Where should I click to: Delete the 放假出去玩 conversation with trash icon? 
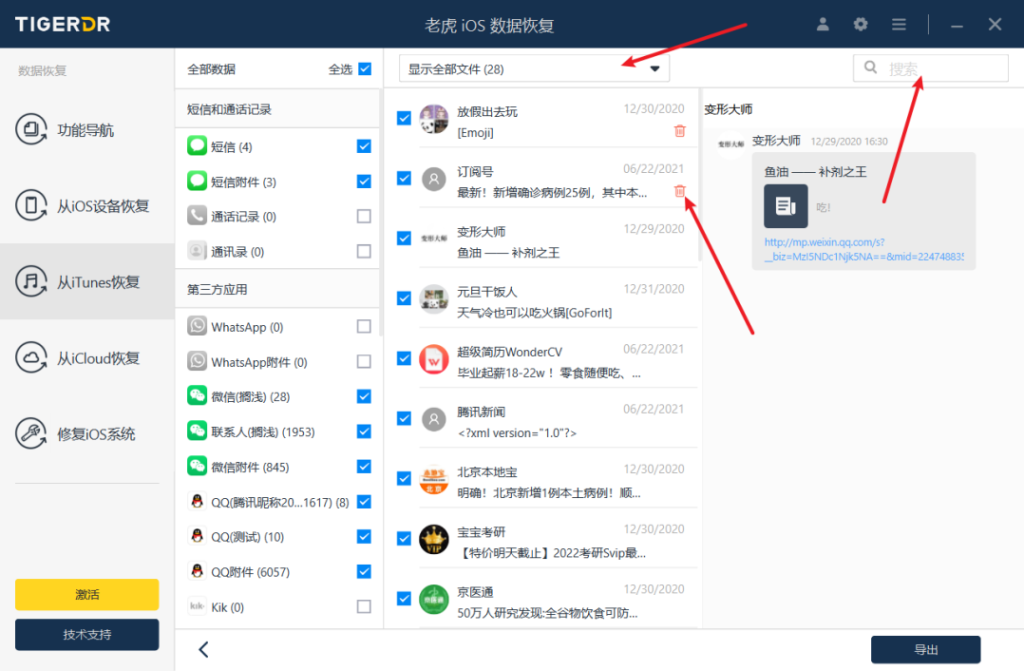pyautogui.click(x=680, y=131)
